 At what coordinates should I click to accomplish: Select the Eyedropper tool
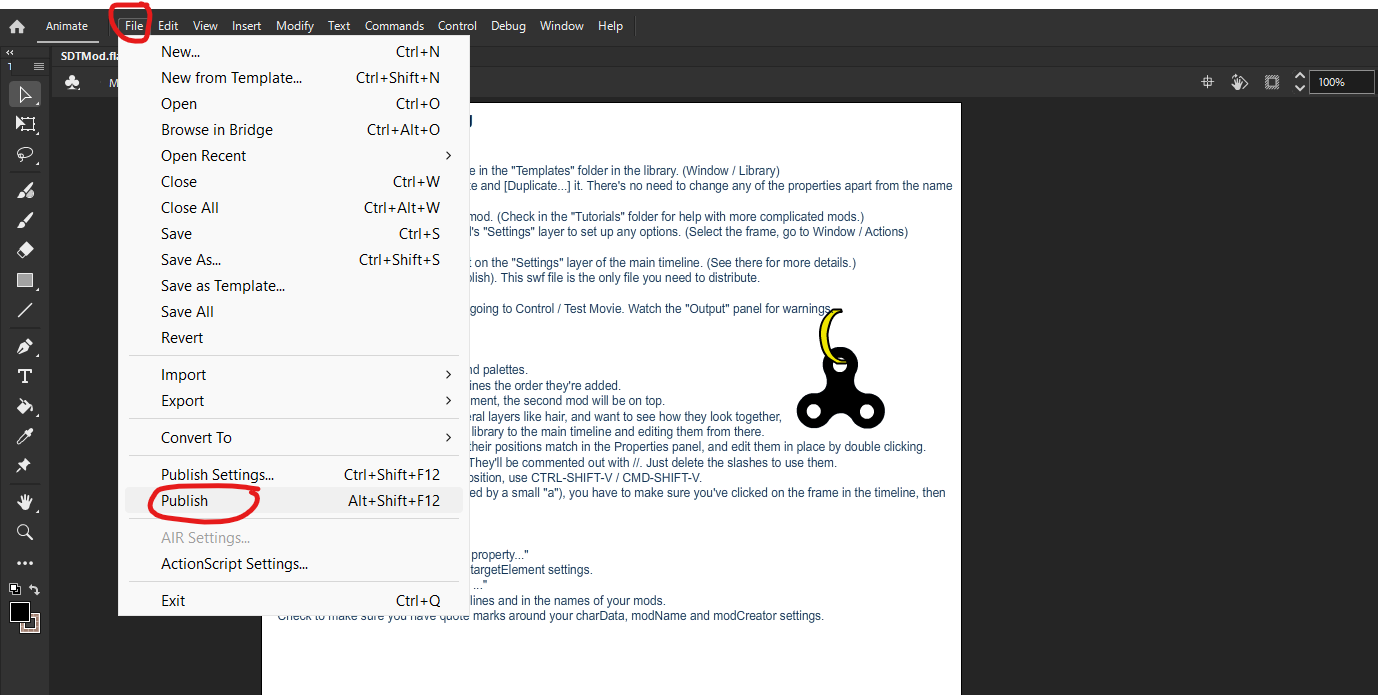tap(25, 436)
